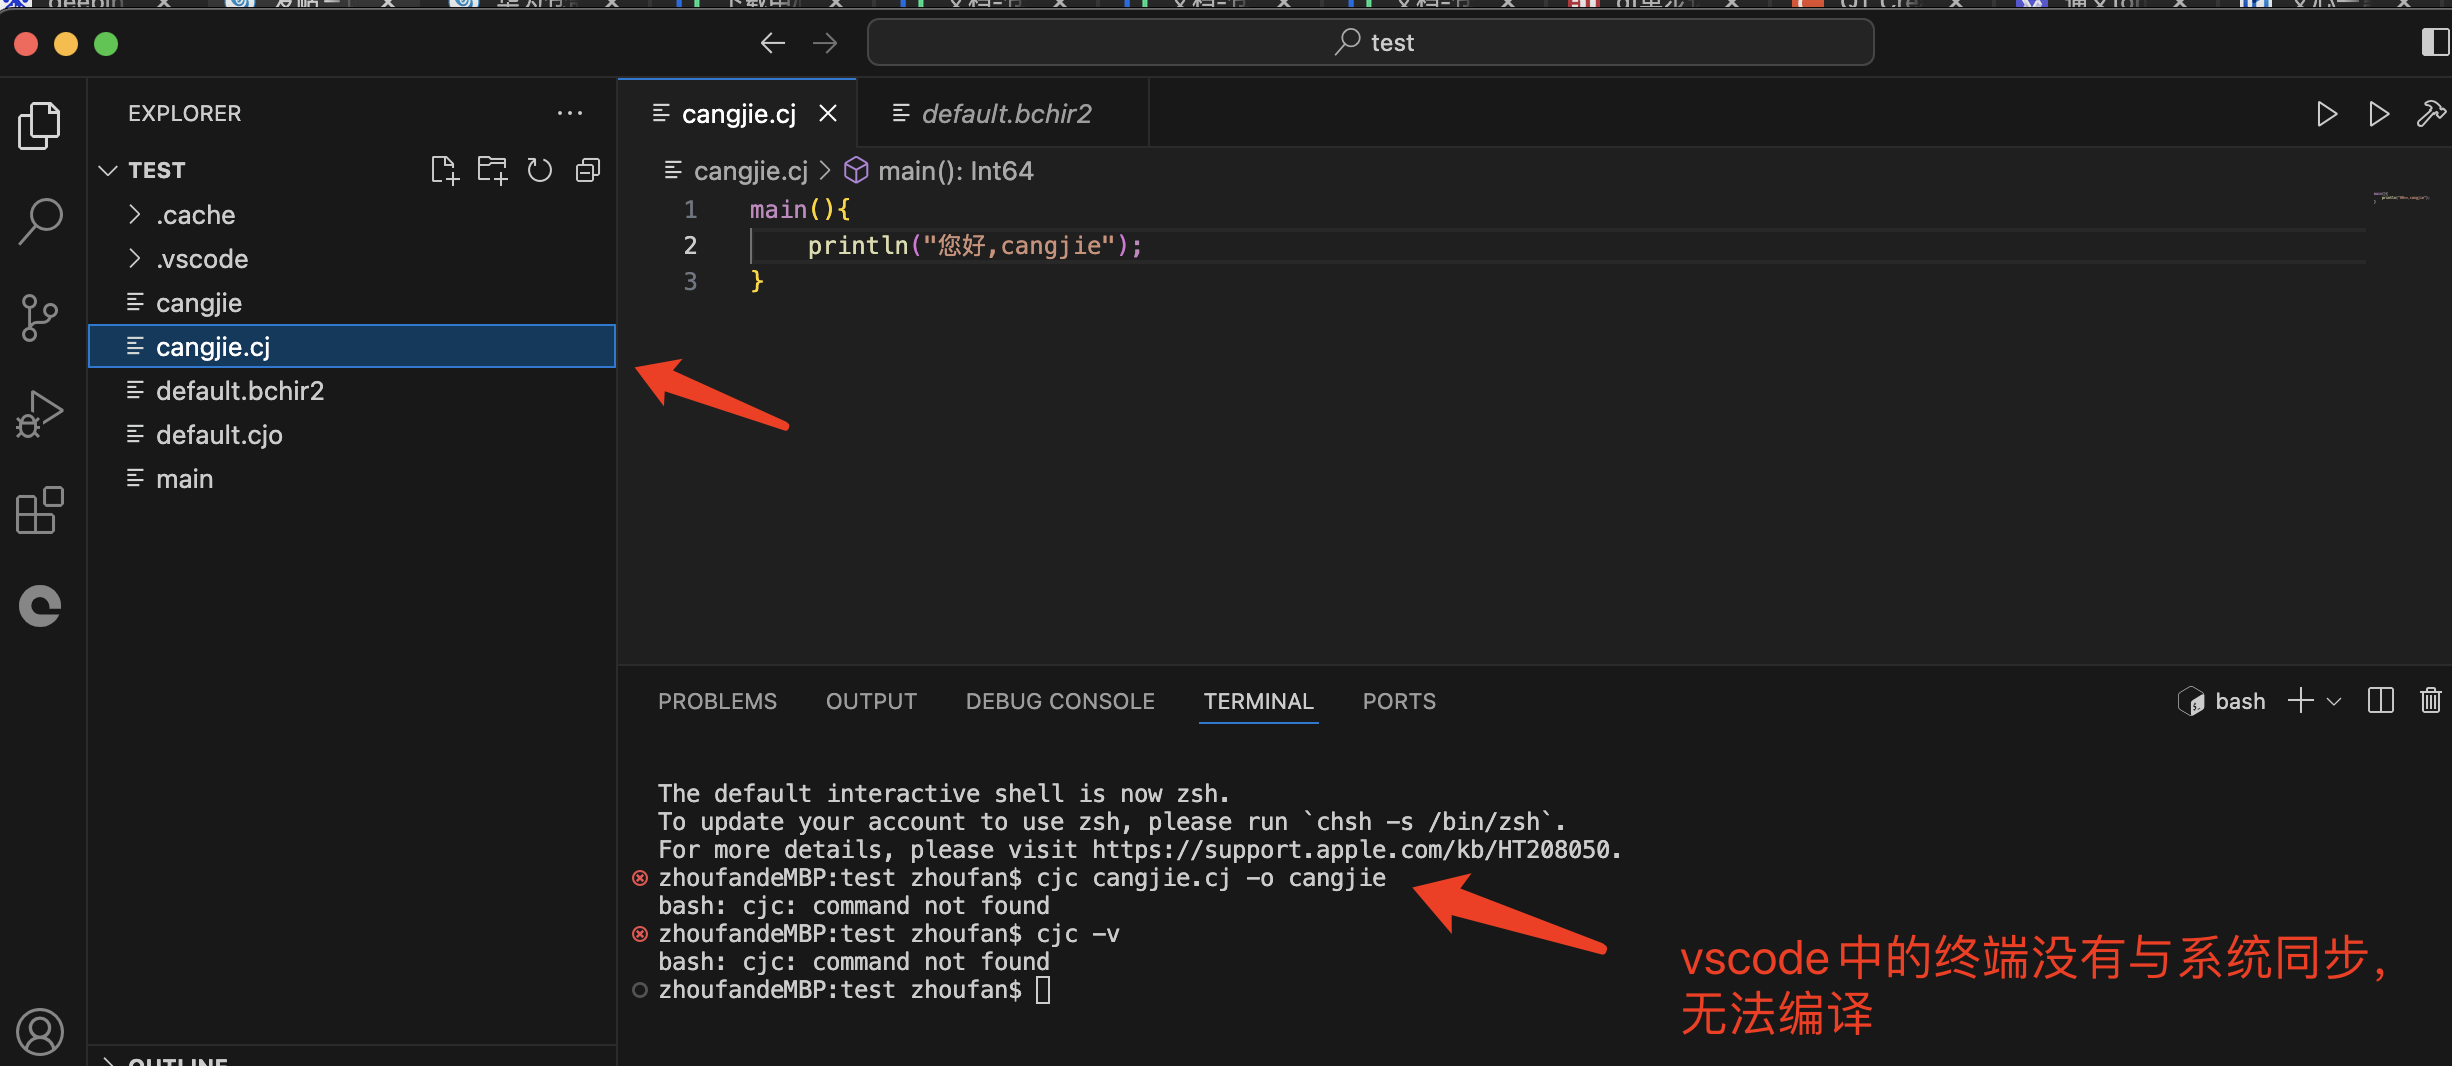
Task: Toggle the primary sidebar layout button
Action: tap(2434, 42)
